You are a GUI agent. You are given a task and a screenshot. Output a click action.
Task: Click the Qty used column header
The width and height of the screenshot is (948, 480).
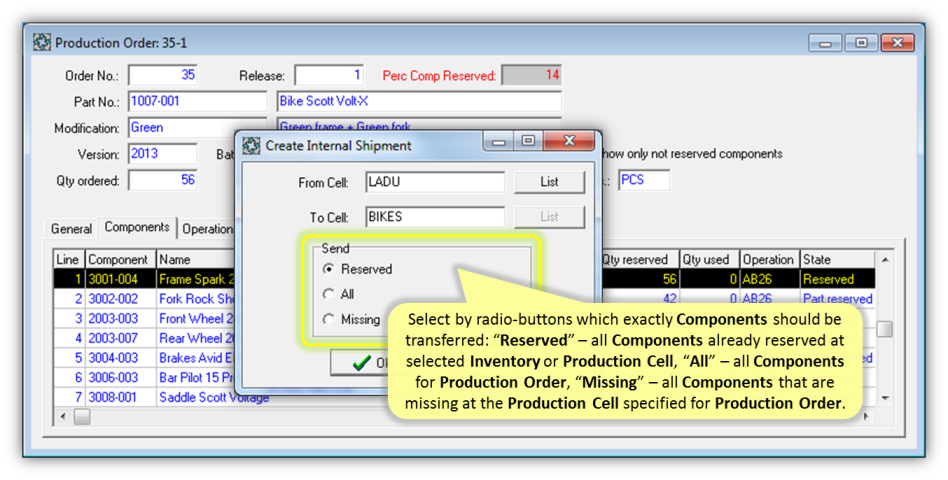pos(710,259)
